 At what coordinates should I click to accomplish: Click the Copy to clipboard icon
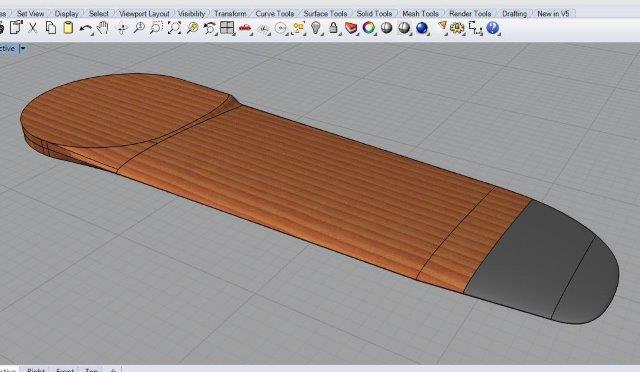point(51,28)
